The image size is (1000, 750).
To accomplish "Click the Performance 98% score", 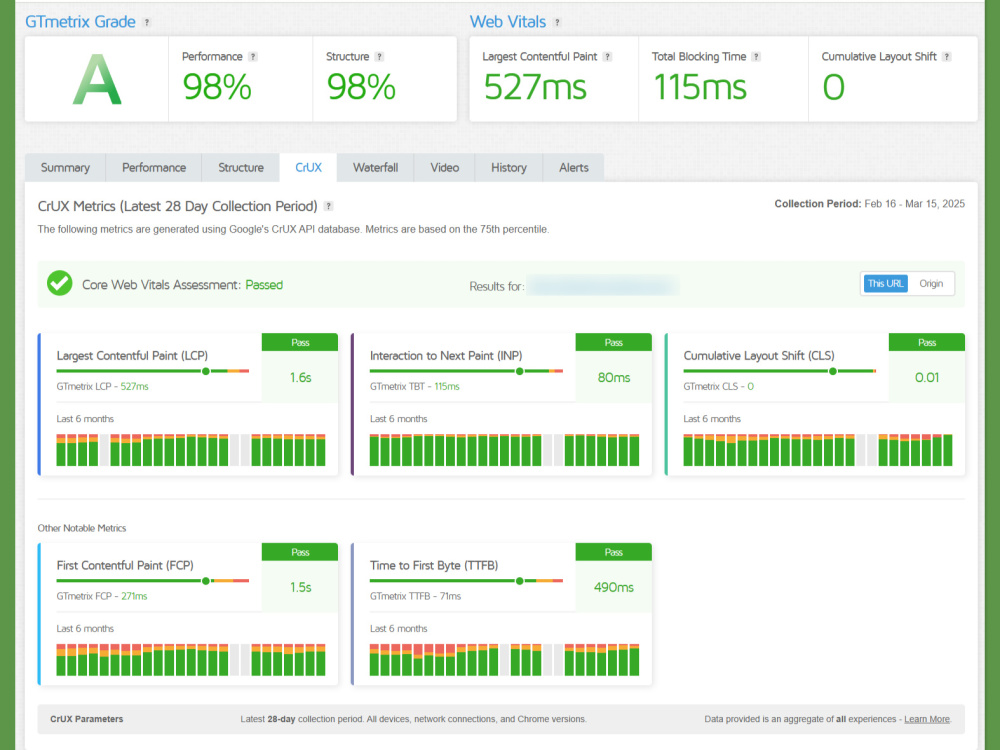I will (217, 87).
